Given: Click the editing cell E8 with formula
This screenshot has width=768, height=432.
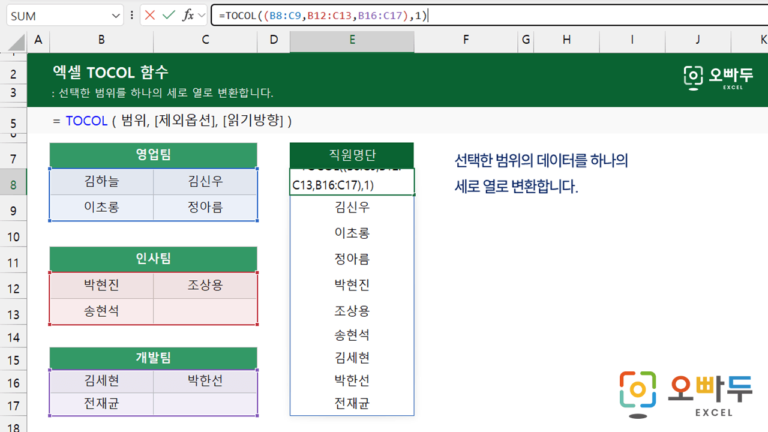Looking at the screenshot, I should click(352, 182).
